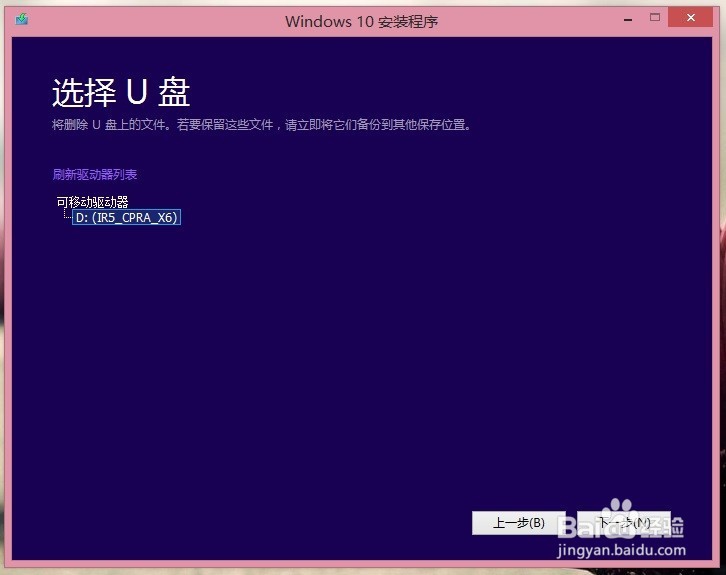Image resolution: width=726 pixels, height=575 pixels.
Task: Minimize the Windows 10 安装程序 window
Action: pos(628,19)
